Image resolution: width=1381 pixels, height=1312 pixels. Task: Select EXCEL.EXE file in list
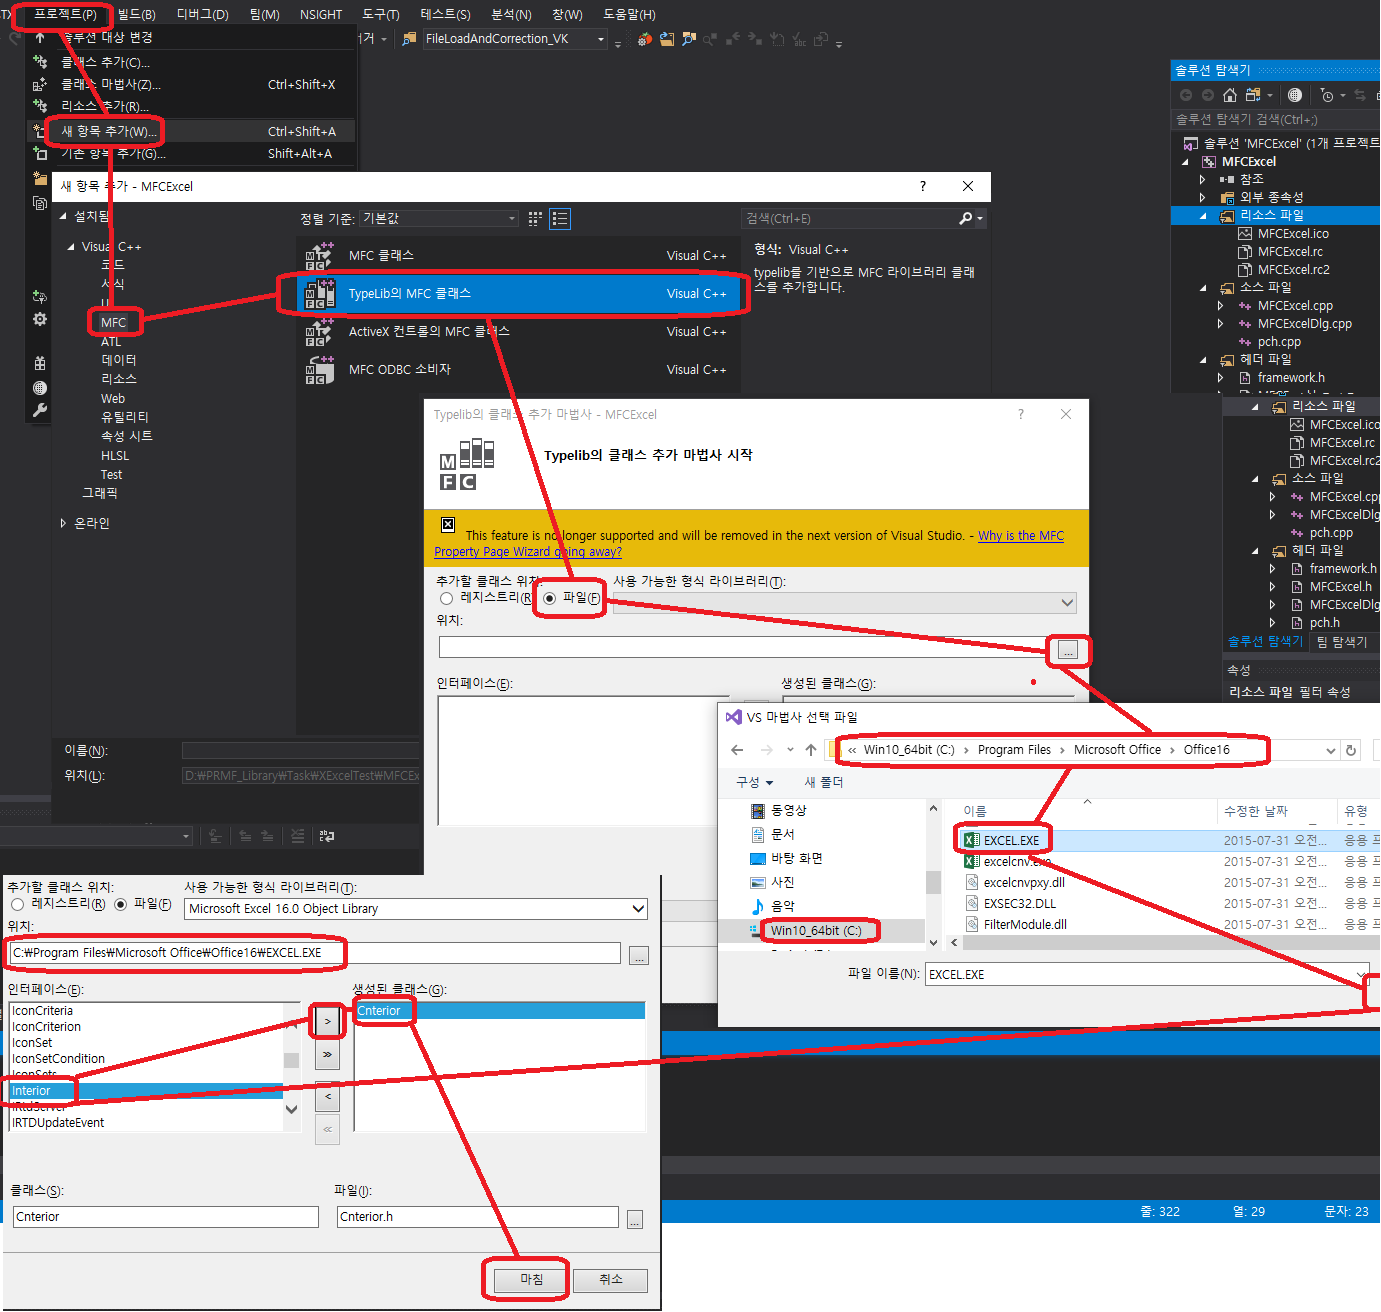(1011, 841)
